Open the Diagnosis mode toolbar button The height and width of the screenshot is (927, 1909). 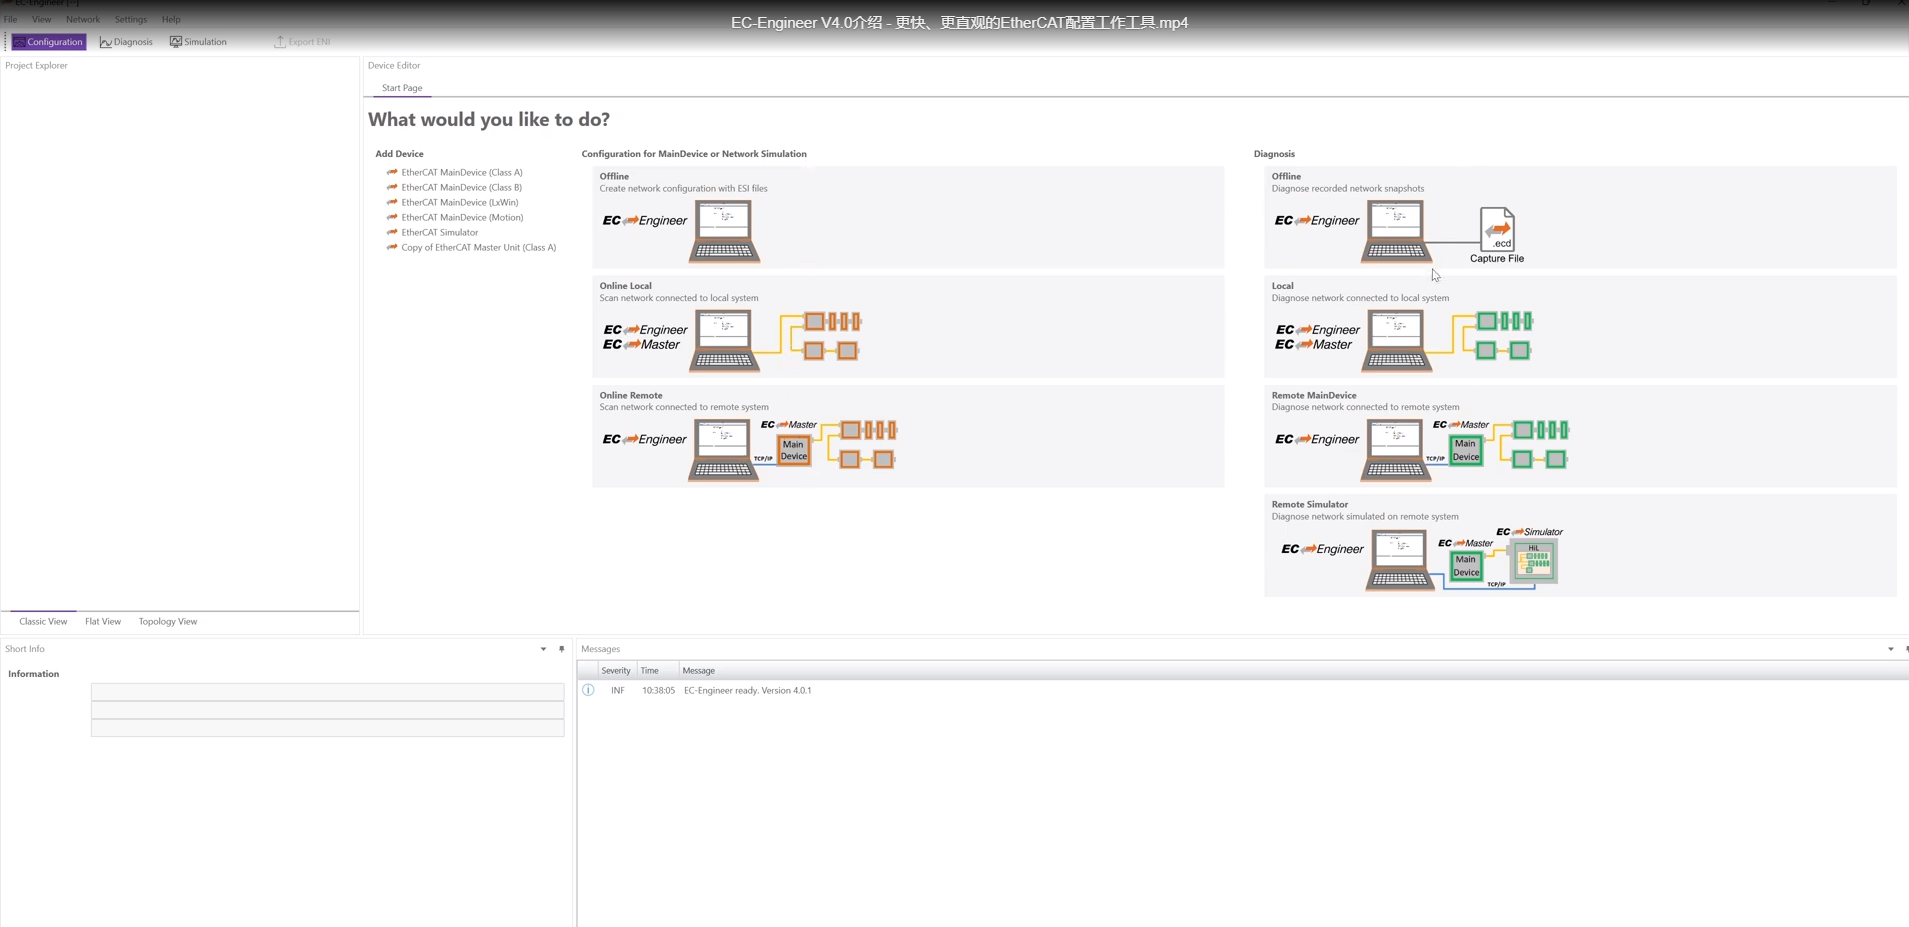pos(126,42)
